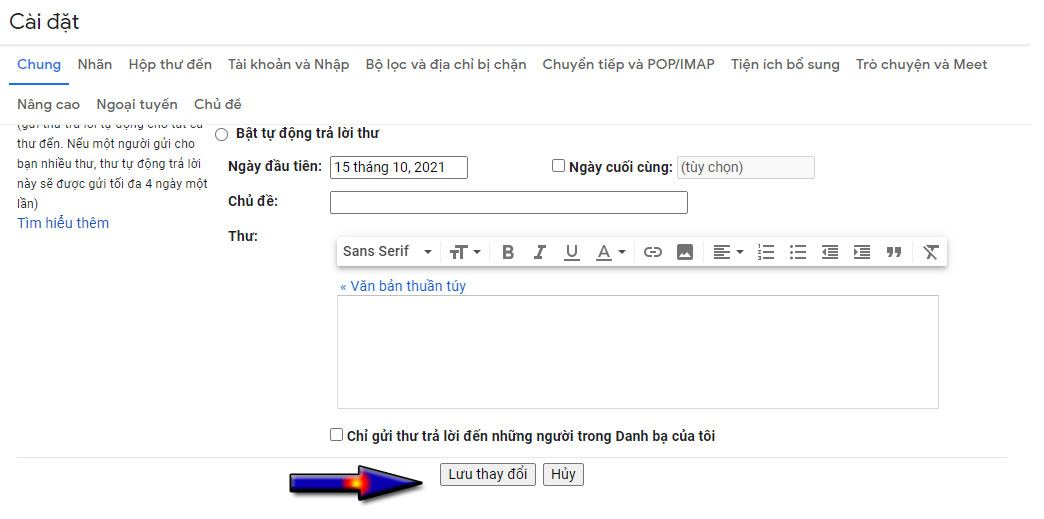
Task: Open the text alignment options
Action: (x=728, y=252)
